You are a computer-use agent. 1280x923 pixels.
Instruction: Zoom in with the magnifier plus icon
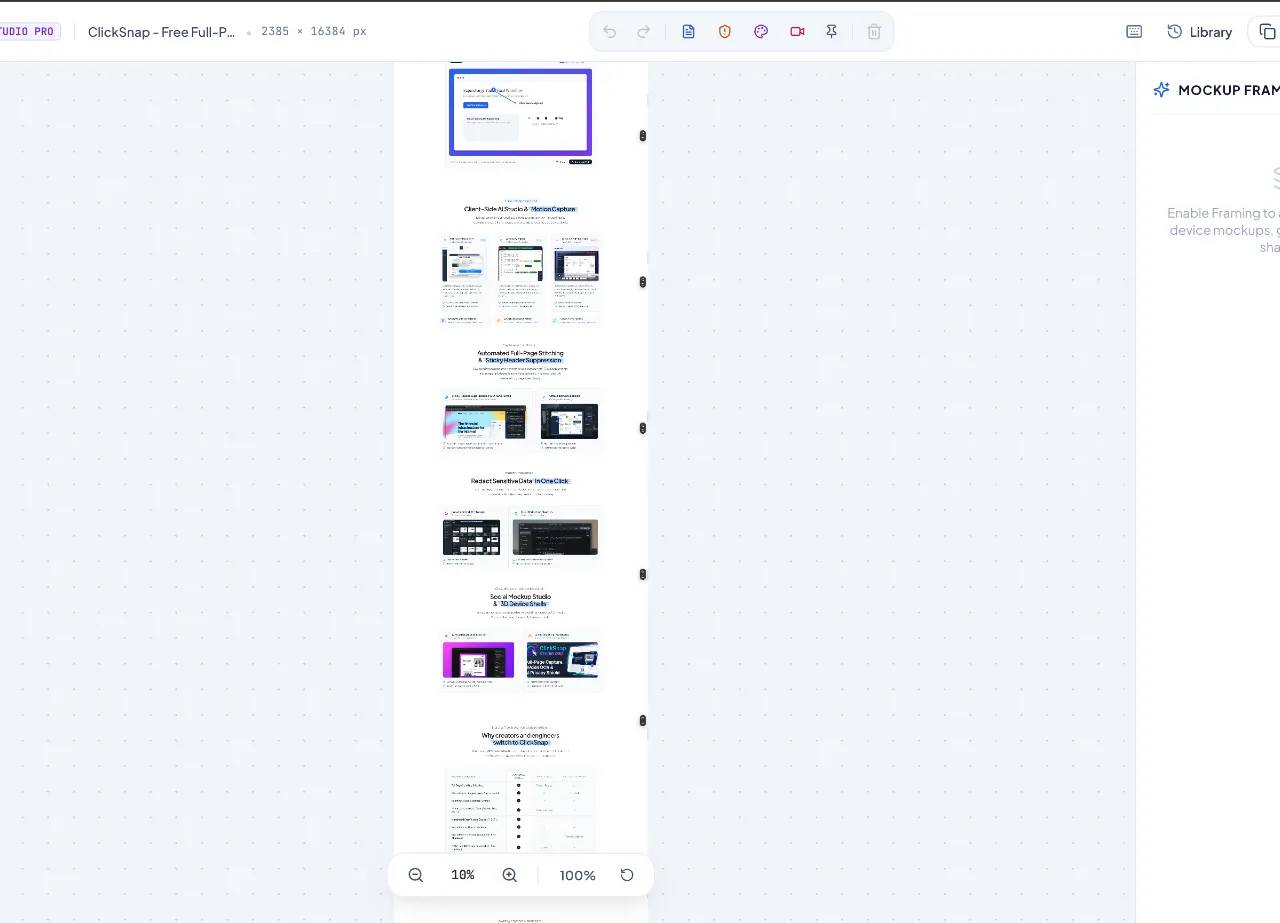click(x=510, y=875)
